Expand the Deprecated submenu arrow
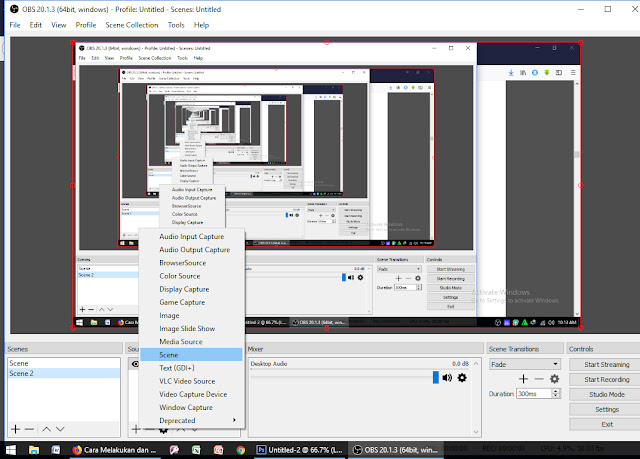640x459 pixels. (x=234, y=420)
